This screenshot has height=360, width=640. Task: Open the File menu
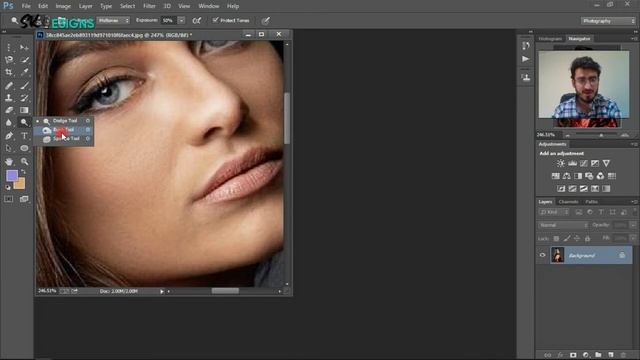click(x=26, y=6)
